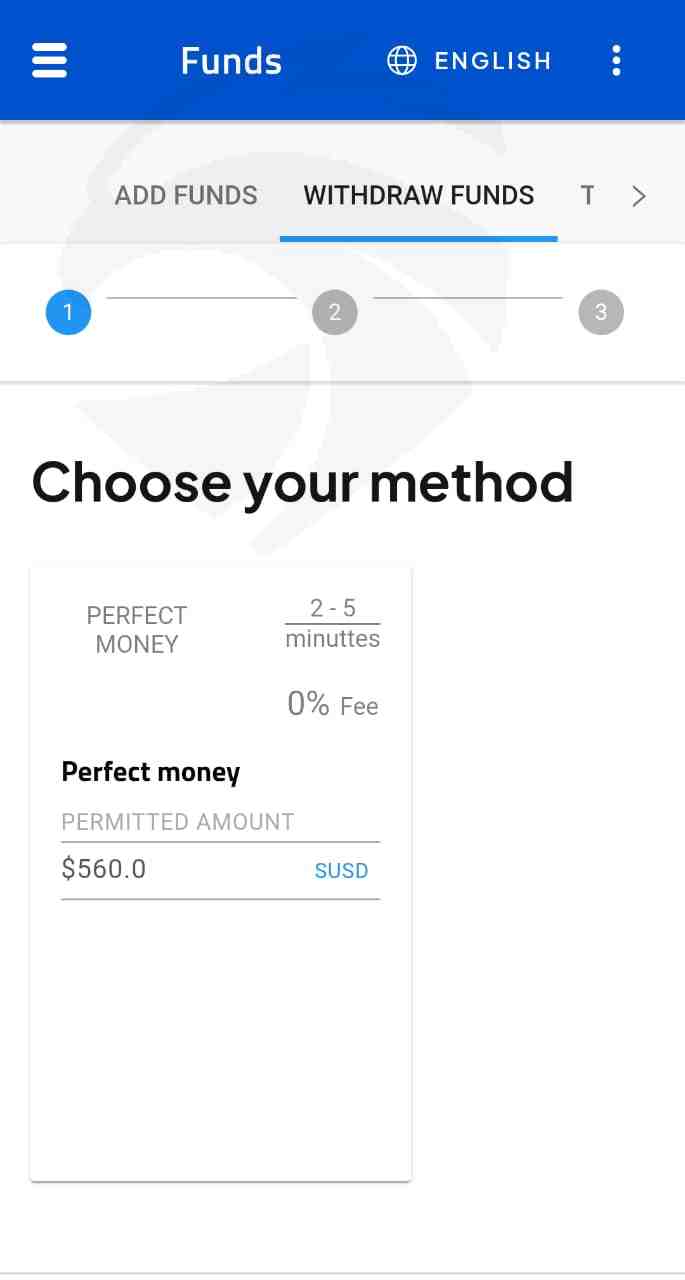685x1280 pixels.
Task: Click the Funds page title
Action: pyautogui.click(x=231, y=61)
